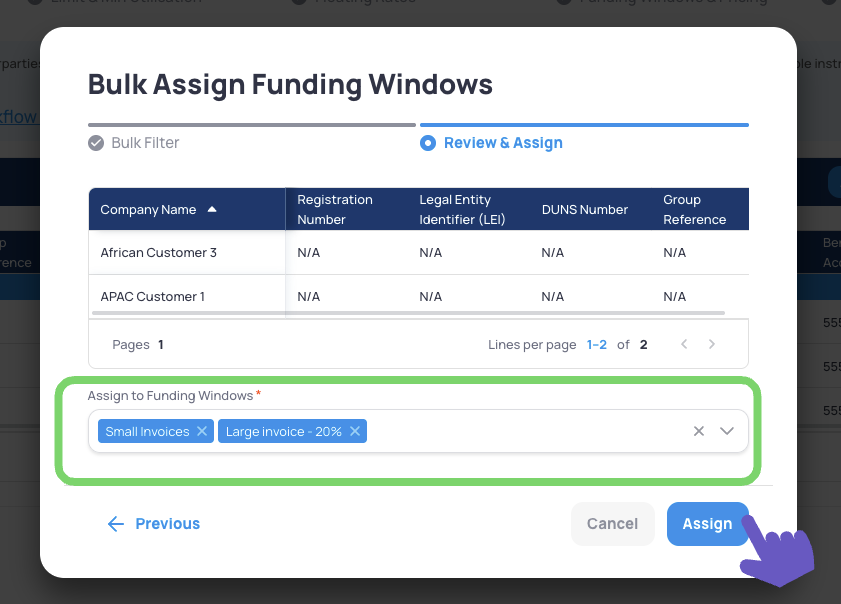Click the Company Name sort arrow
Image resolution: width=841 pixels, height=604 pixels.
[x=212, y=210]
